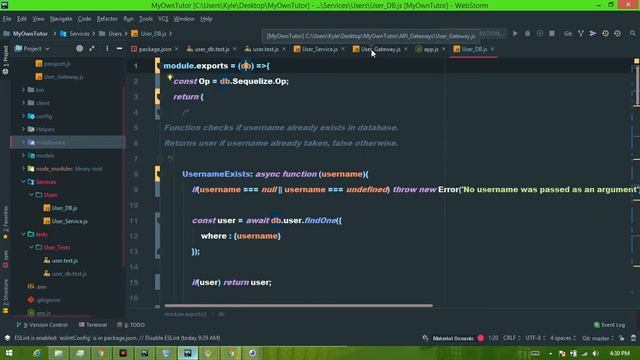640x360 pixels.
Task: Open the Event Log
Action: point(609,325)
